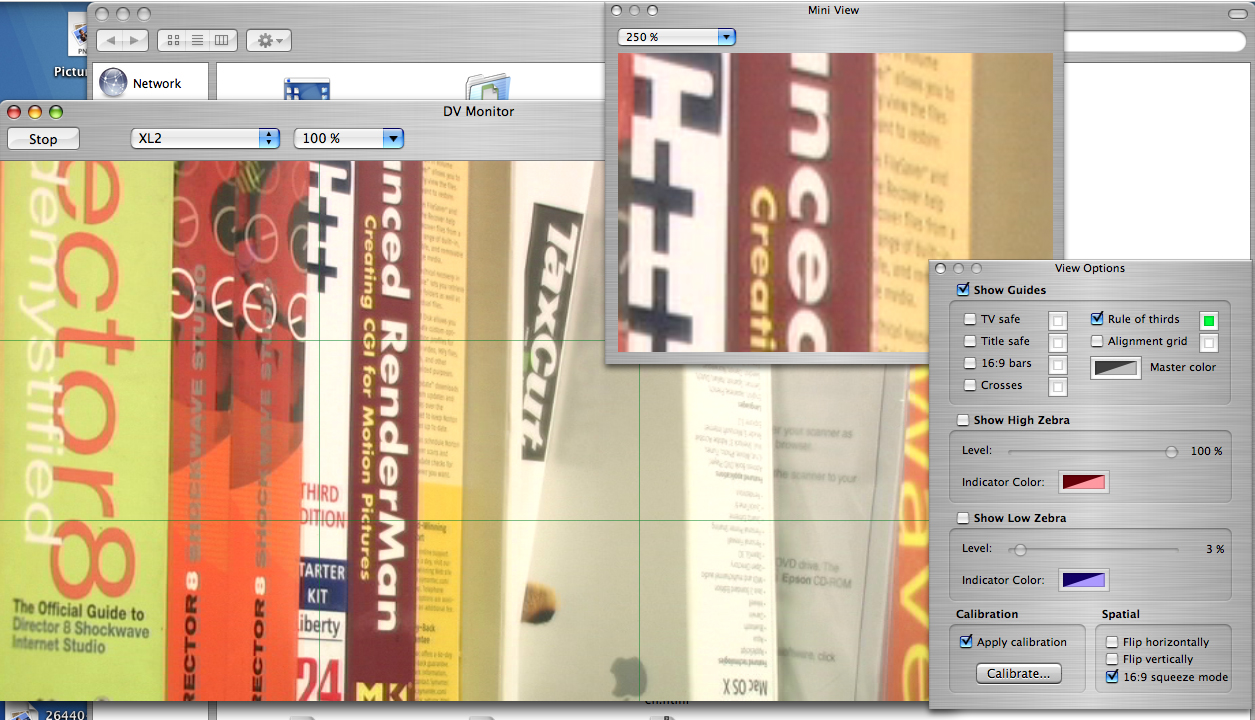Open the green Rule of thirds color well
Screen dimensions: 1255x720
tap(1209, 321)
